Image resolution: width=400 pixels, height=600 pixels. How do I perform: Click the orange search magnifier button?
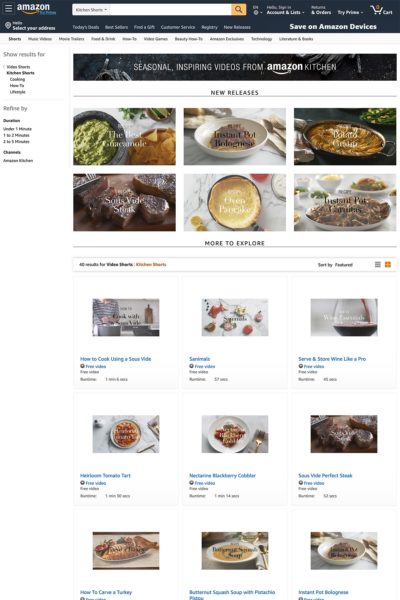(238, 9)
